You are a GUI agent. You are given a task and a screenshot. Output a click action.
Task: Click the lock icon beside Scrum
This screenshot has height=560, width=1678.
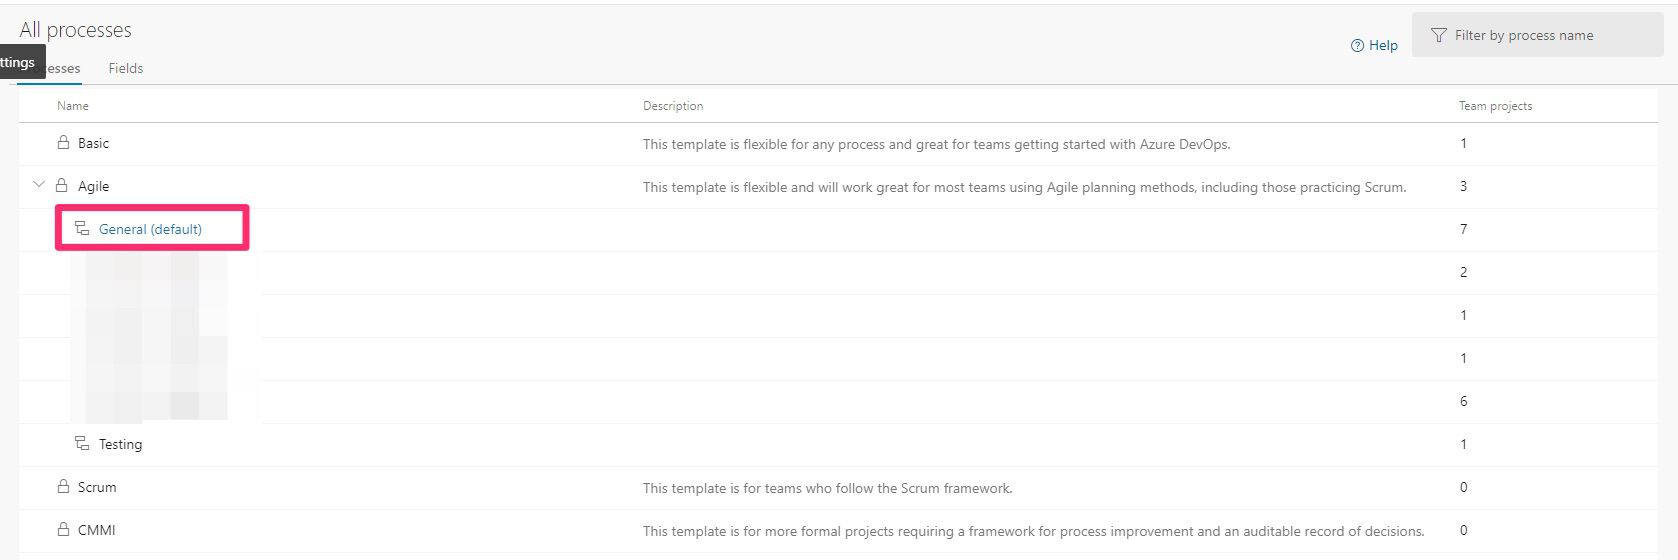click(x=64, y=487)
